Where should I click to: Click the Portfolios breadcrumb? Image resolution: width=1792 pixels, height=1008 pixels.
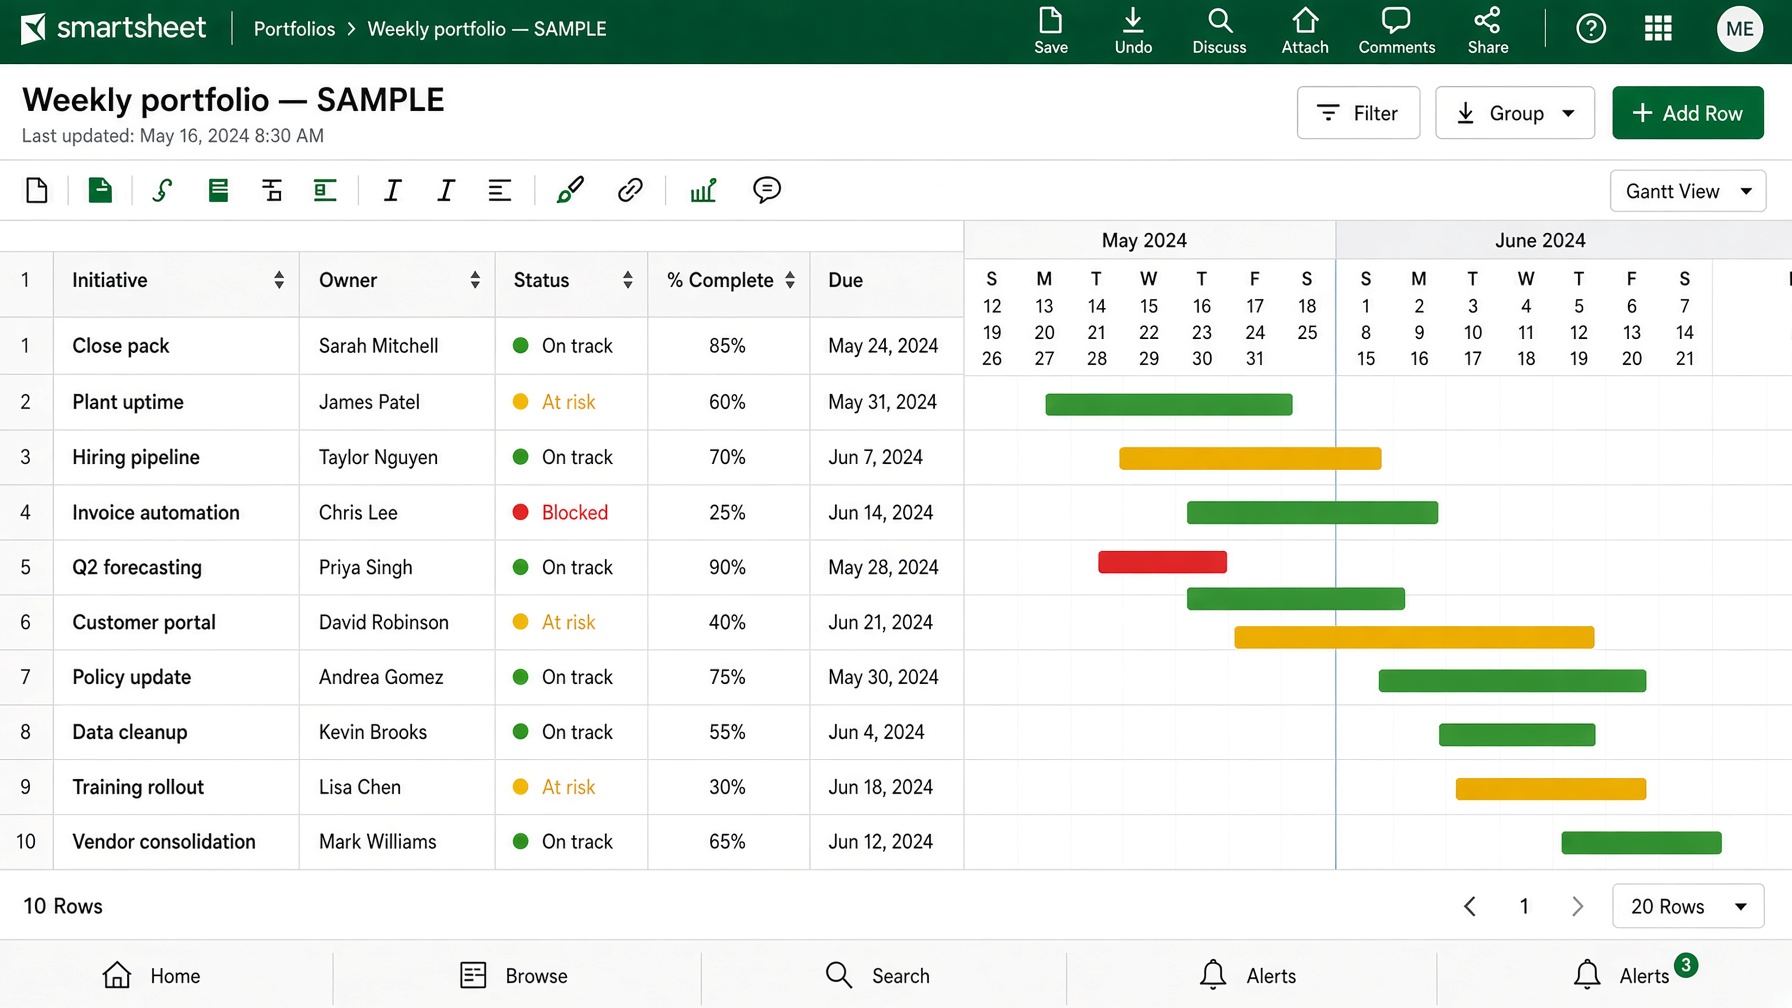[x=294, y=29]
